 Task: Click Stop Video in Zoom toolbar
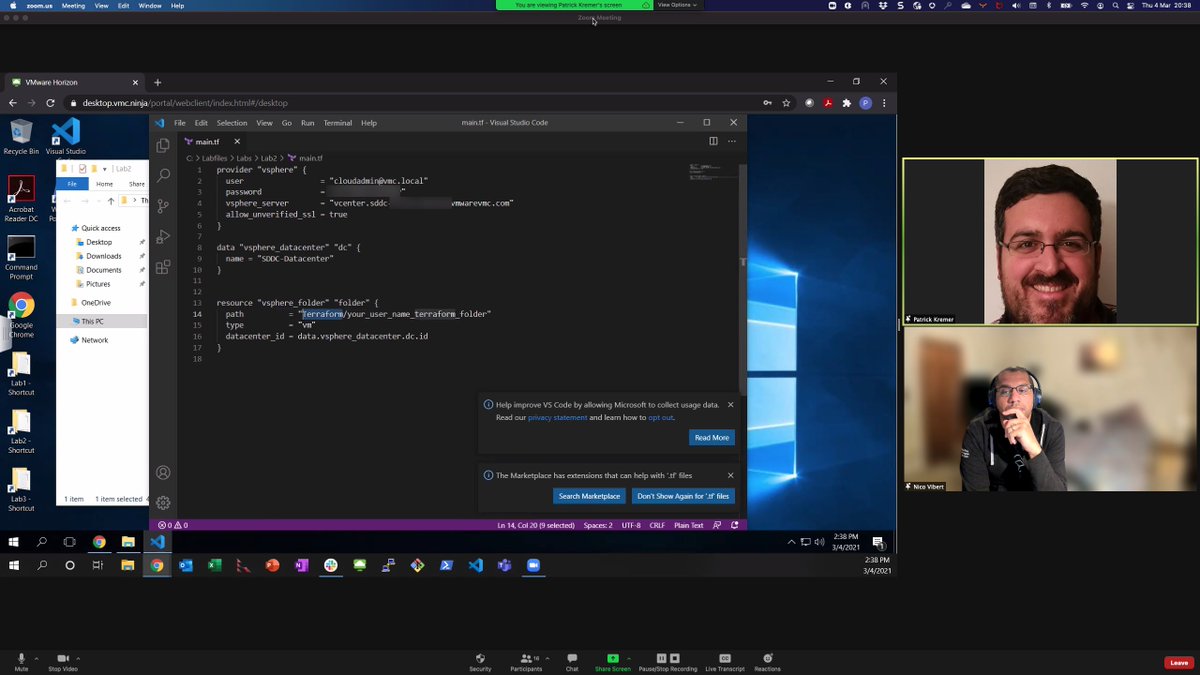pos(63,661)
